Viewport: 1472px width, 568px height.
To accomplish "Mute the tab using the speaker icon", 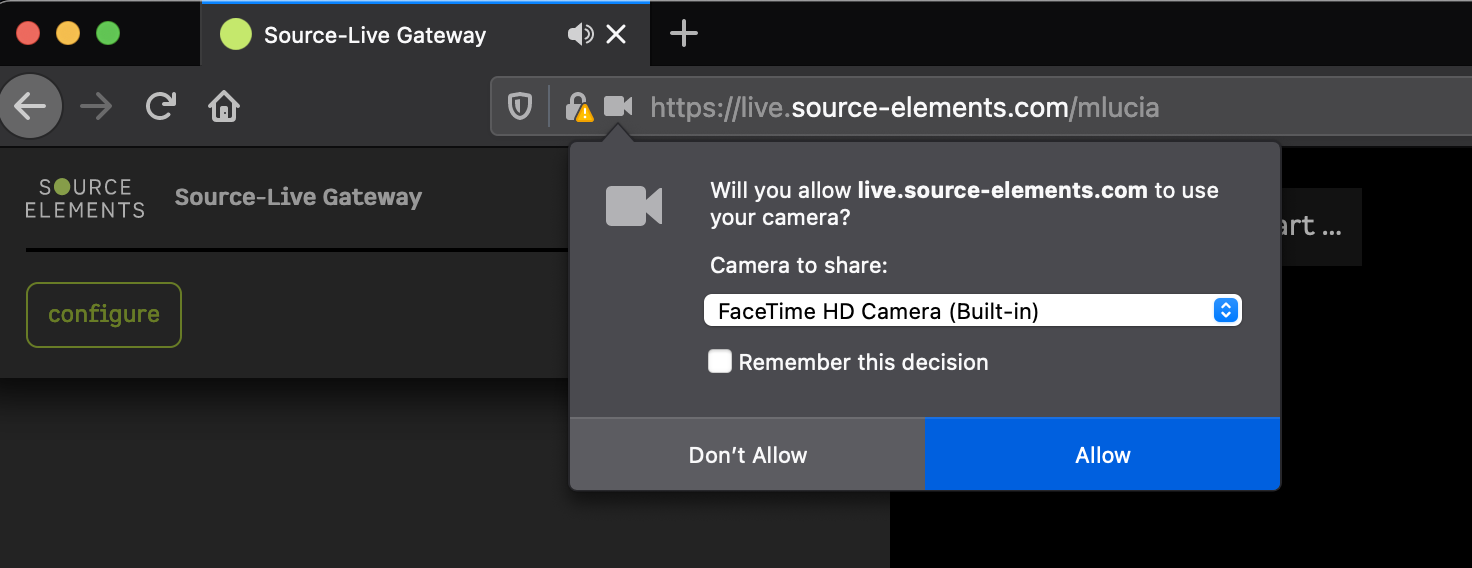I will pyautogui.click(x=580, y=35).
